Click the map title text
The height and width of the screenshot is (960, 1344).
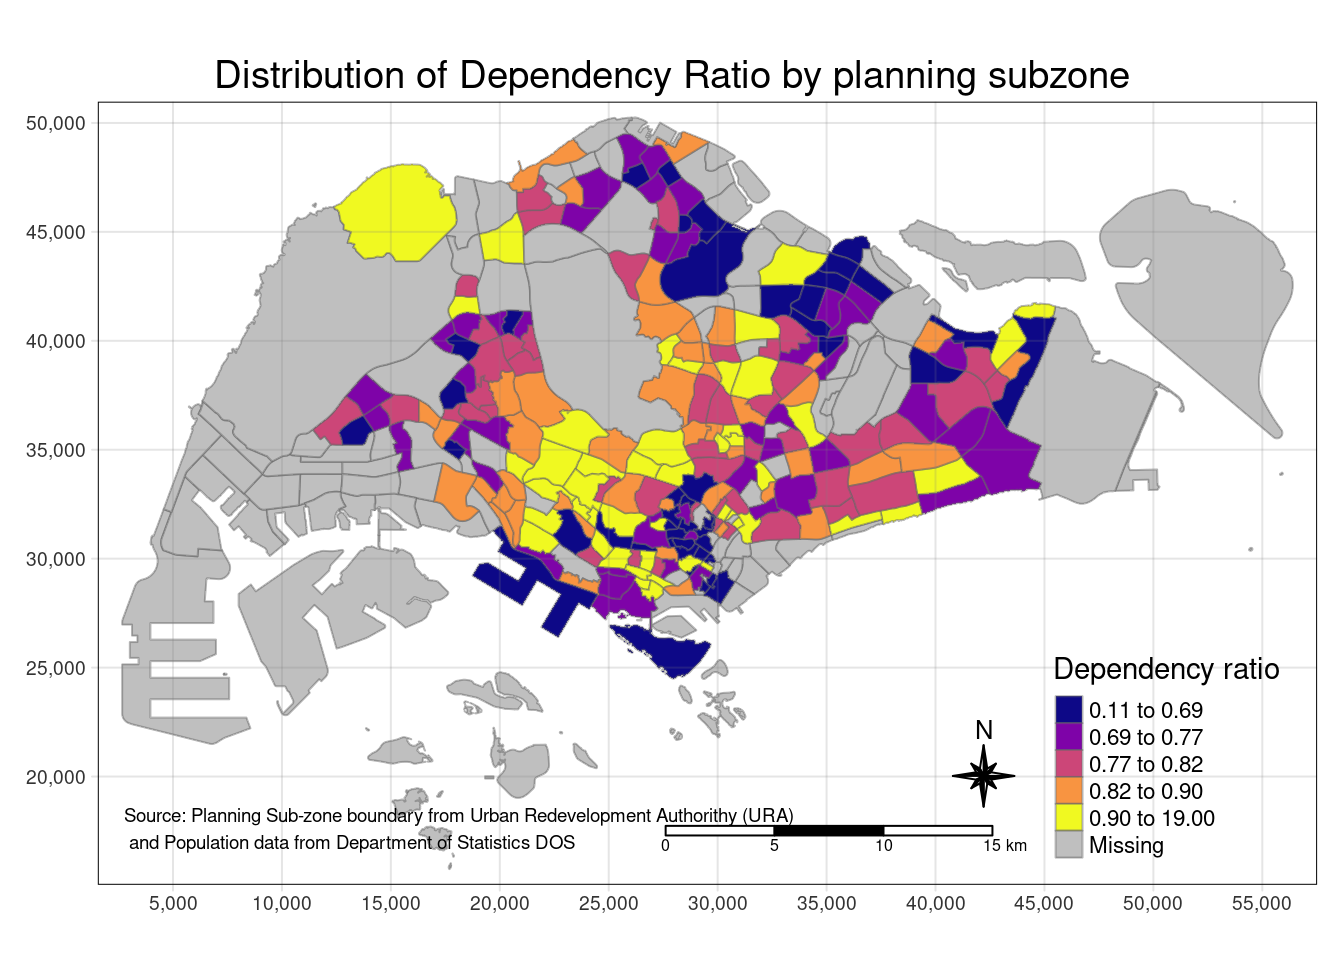[671, 76]
